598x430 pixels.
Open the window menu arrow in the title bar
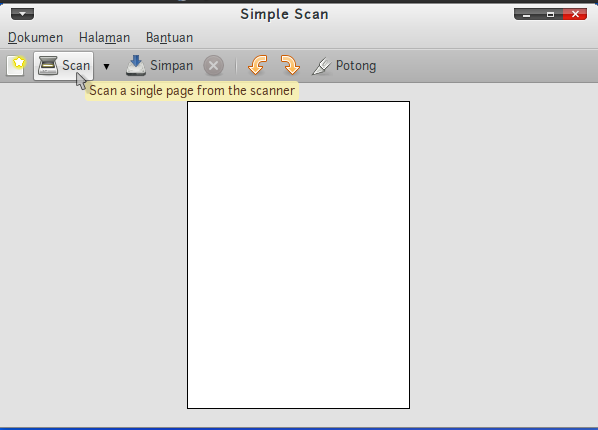[23, 14]
